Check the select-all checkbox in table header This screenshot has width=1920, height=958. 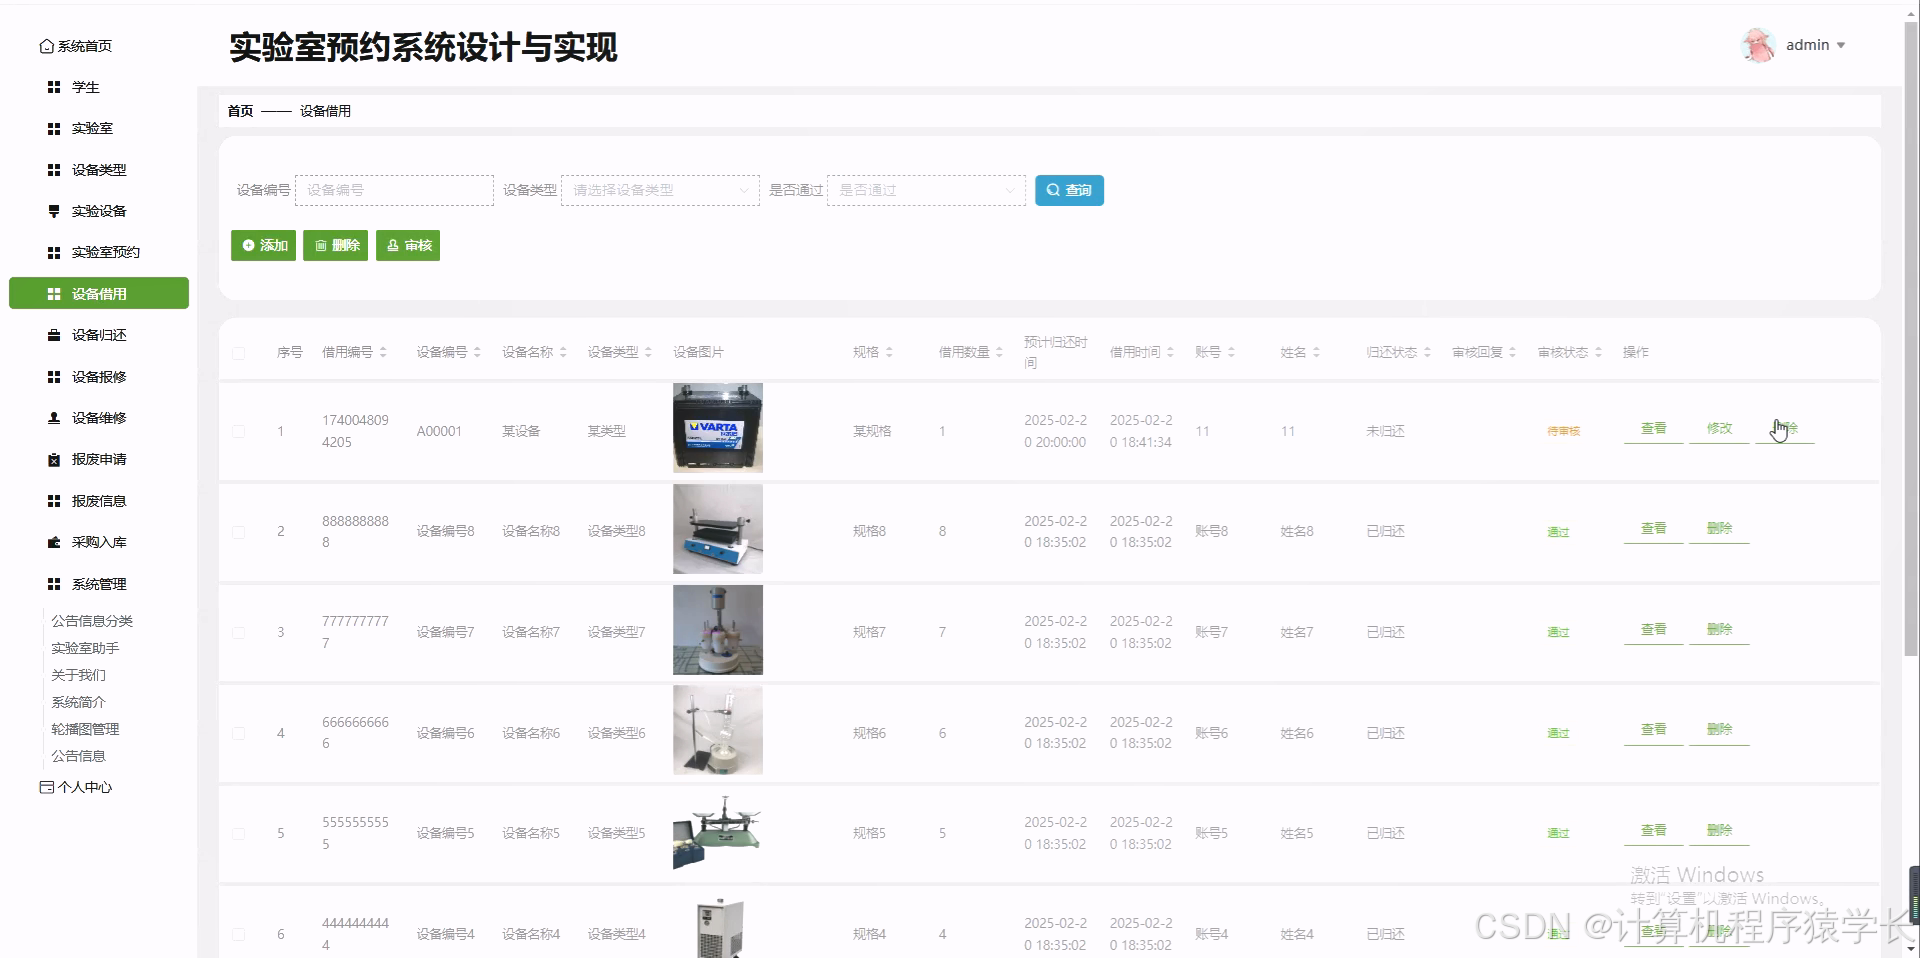tap(239, 353)
